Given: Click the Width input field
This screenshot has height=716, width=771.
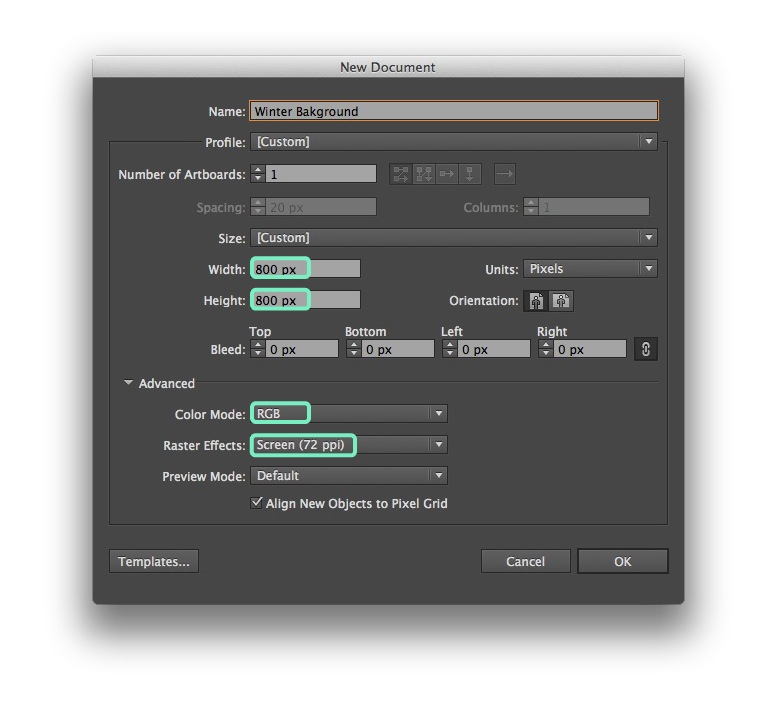Looking at the screenshot, I should [x=306, y=269].
